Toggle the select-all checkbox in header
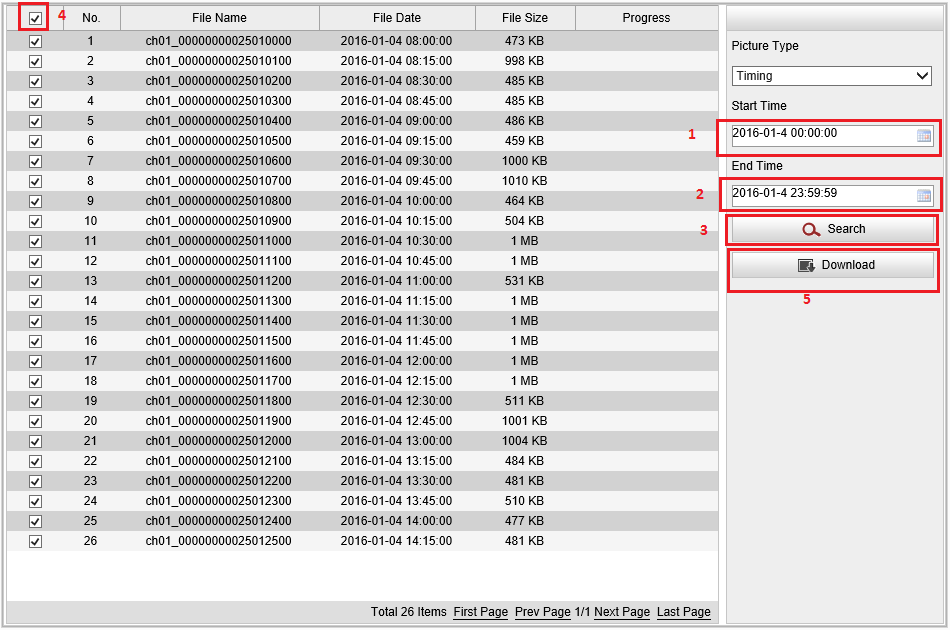The height and width of the screenshot is (630, 950). point(36,18)
